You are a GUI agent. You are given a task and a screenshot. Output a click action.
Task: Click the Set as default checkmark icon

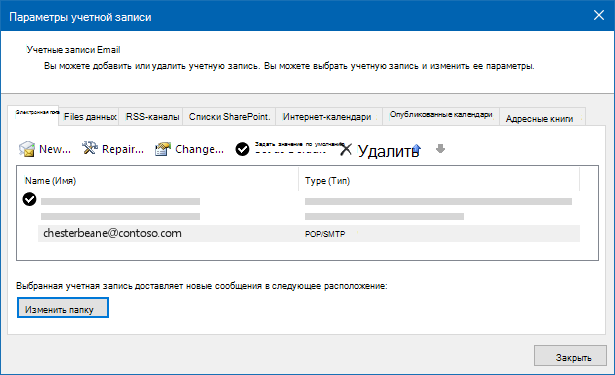(242, 149)
